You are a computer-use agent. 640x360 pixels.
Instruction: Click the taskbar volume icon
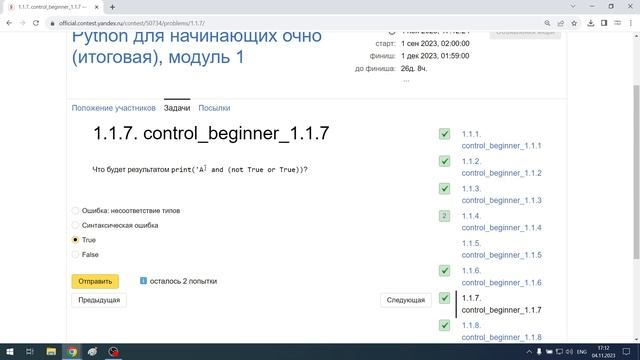[x=569, y=351]
